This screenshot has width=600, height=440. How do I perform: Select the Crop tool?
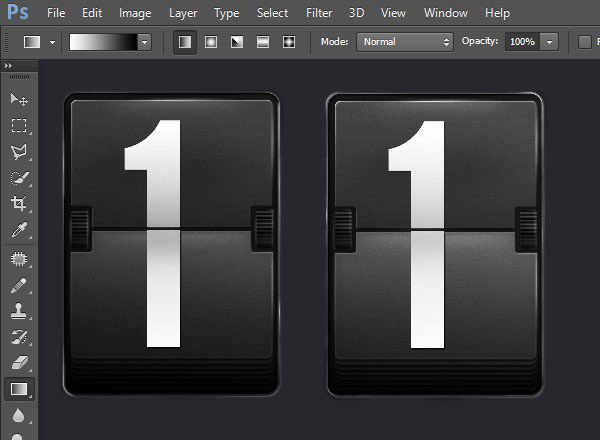[19, 203]
